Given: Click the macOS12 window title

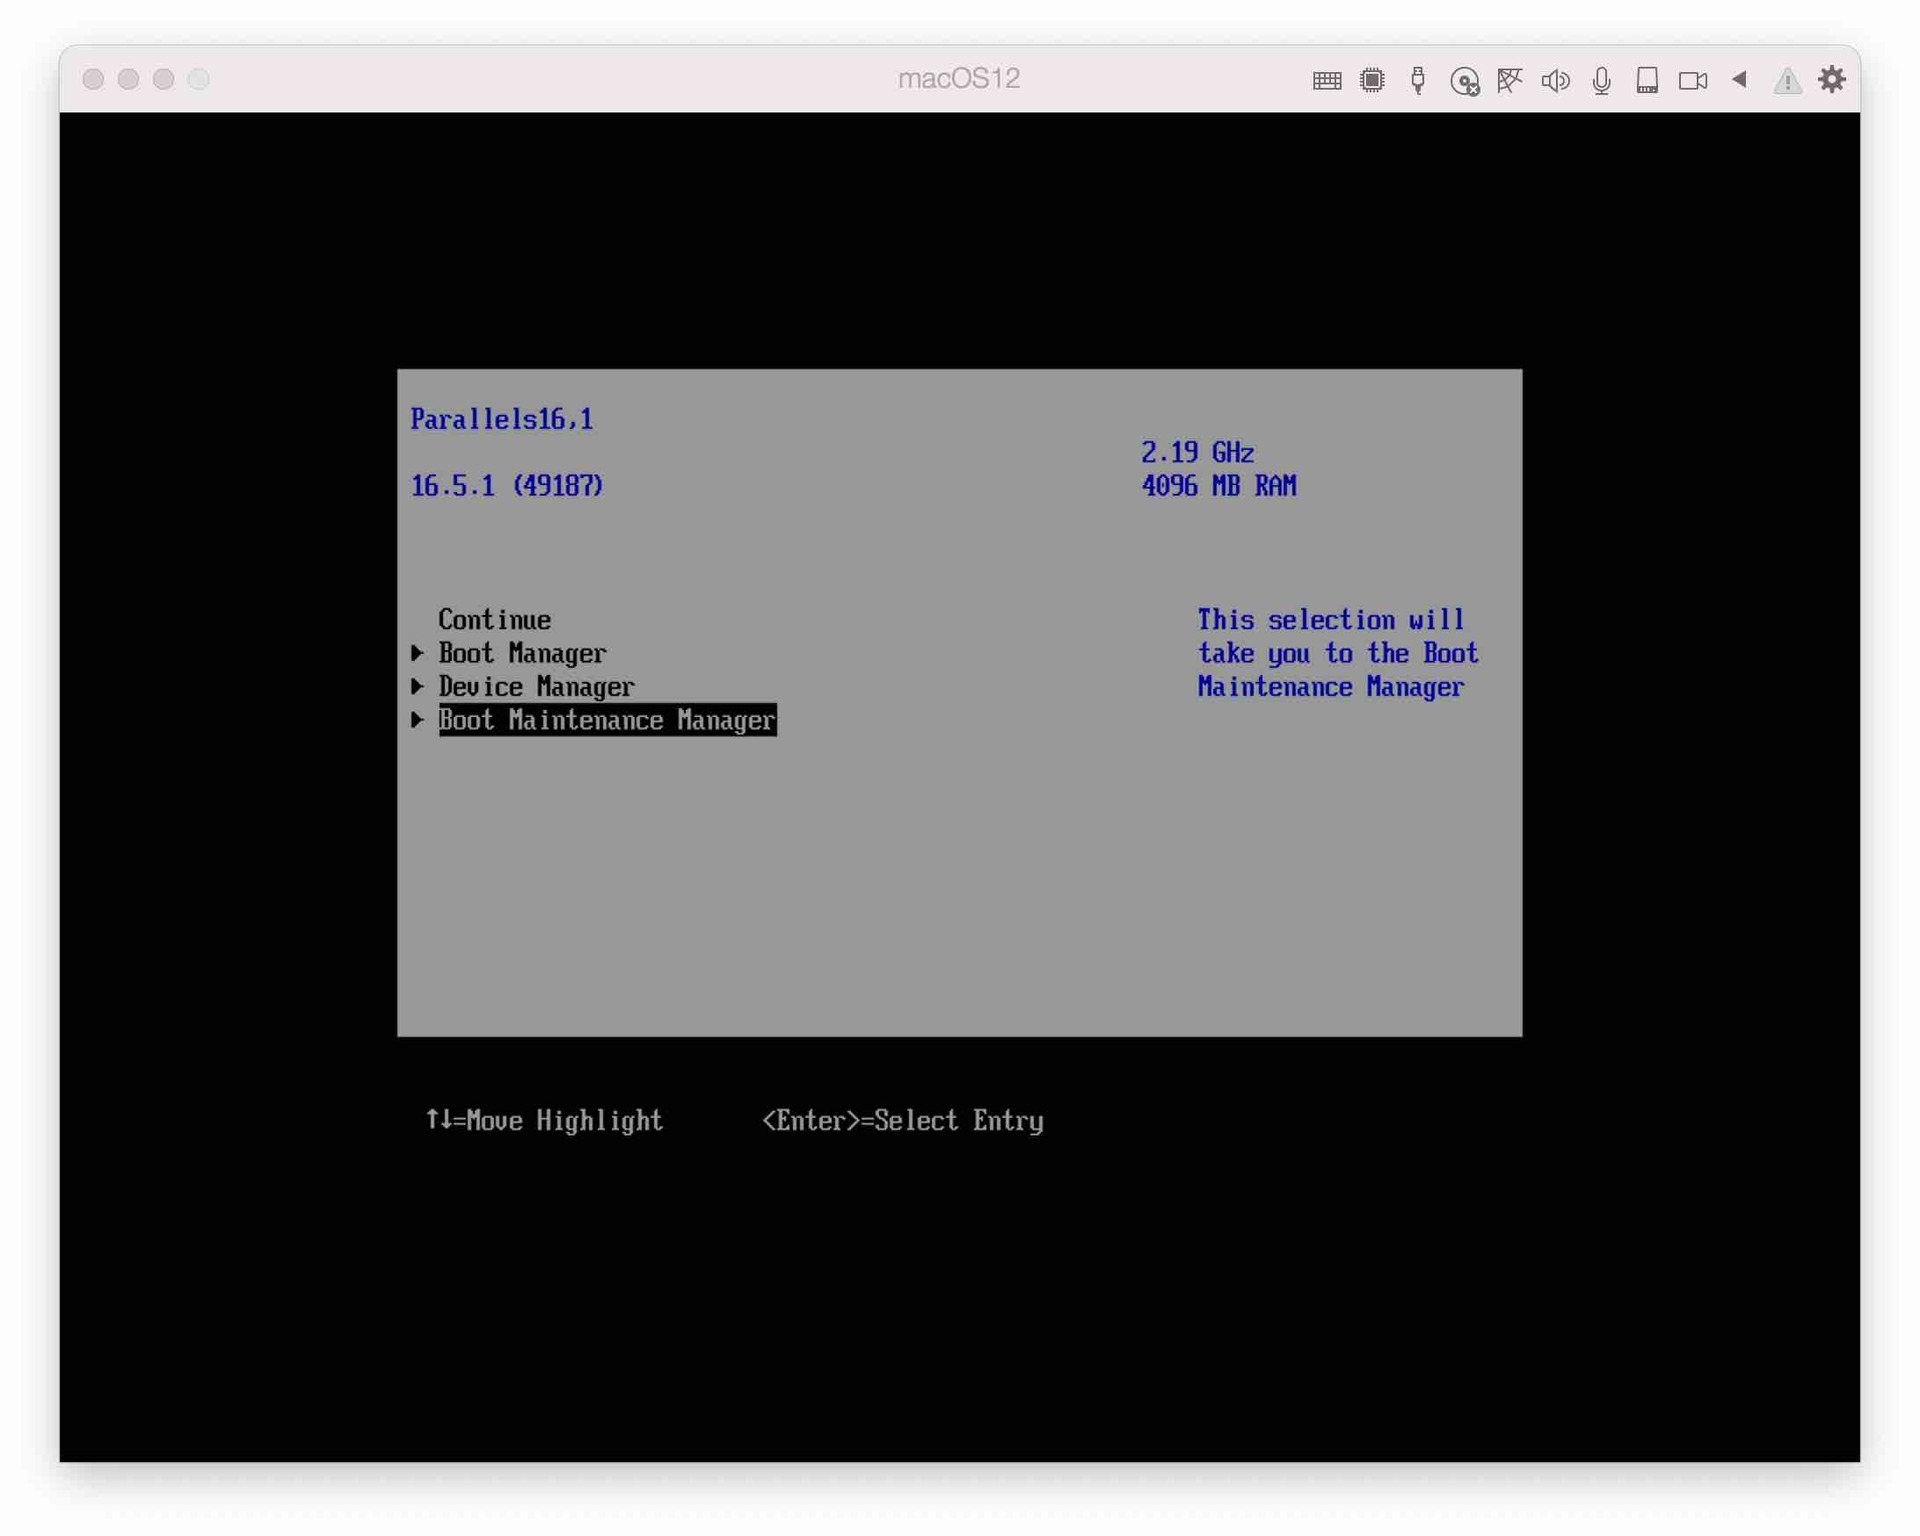Looking at the screenshot, I should tap(959, 78).
